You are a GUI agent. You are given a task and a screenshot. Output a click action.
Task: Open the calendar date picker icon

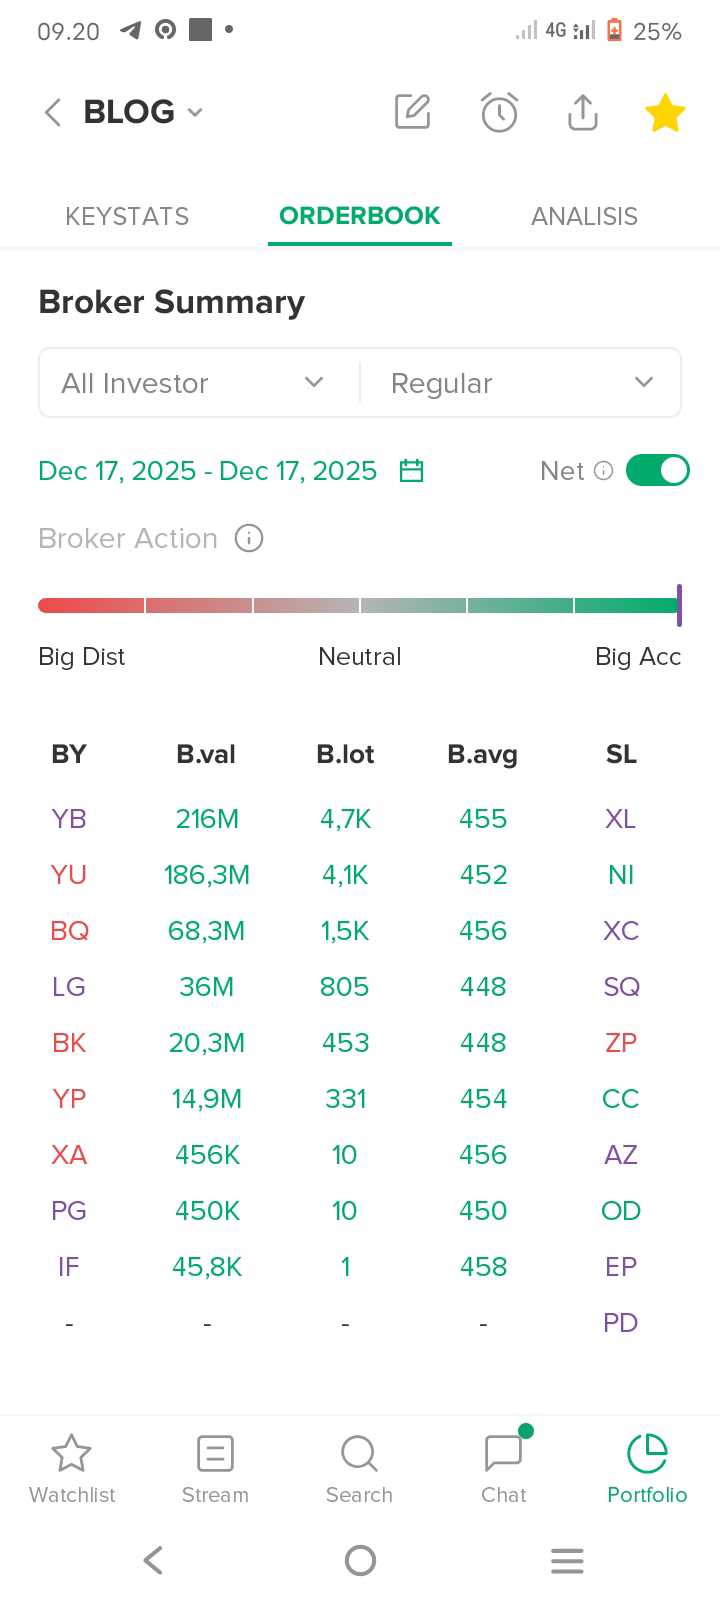click(x=411, y=471)
